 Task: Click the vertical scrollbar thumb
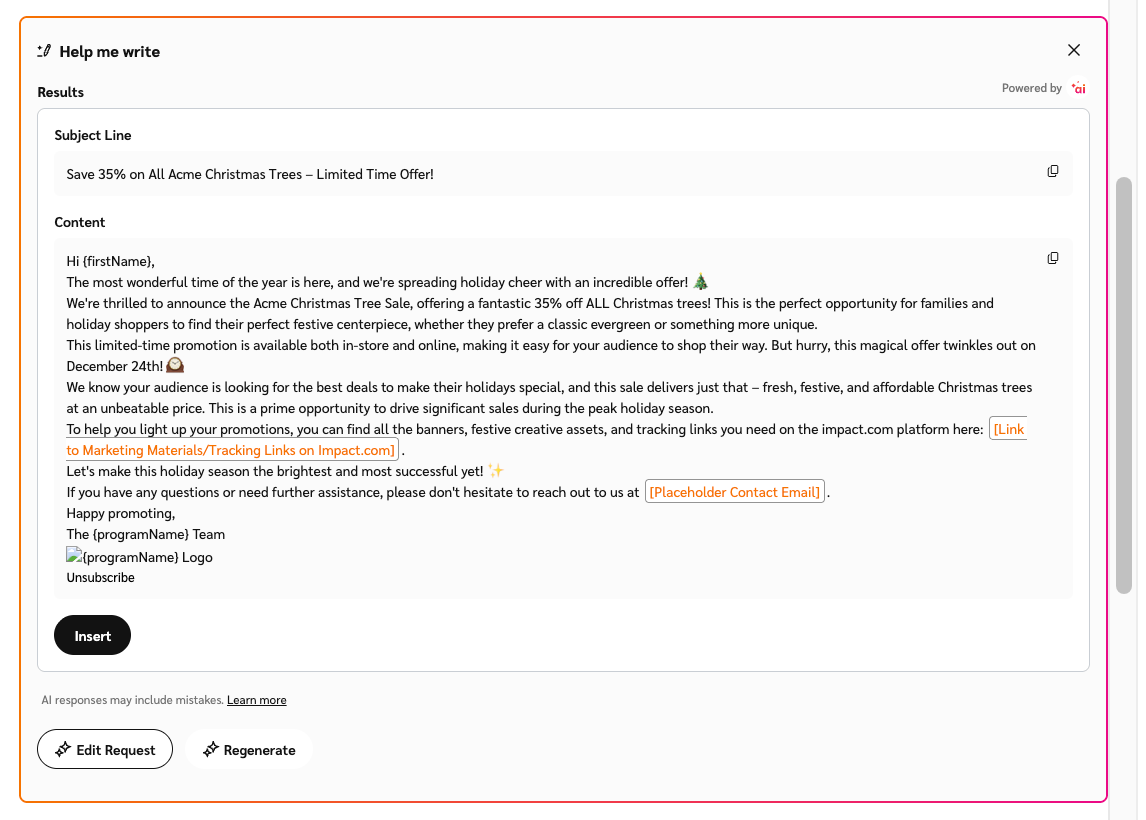[x=1124, y=385]
